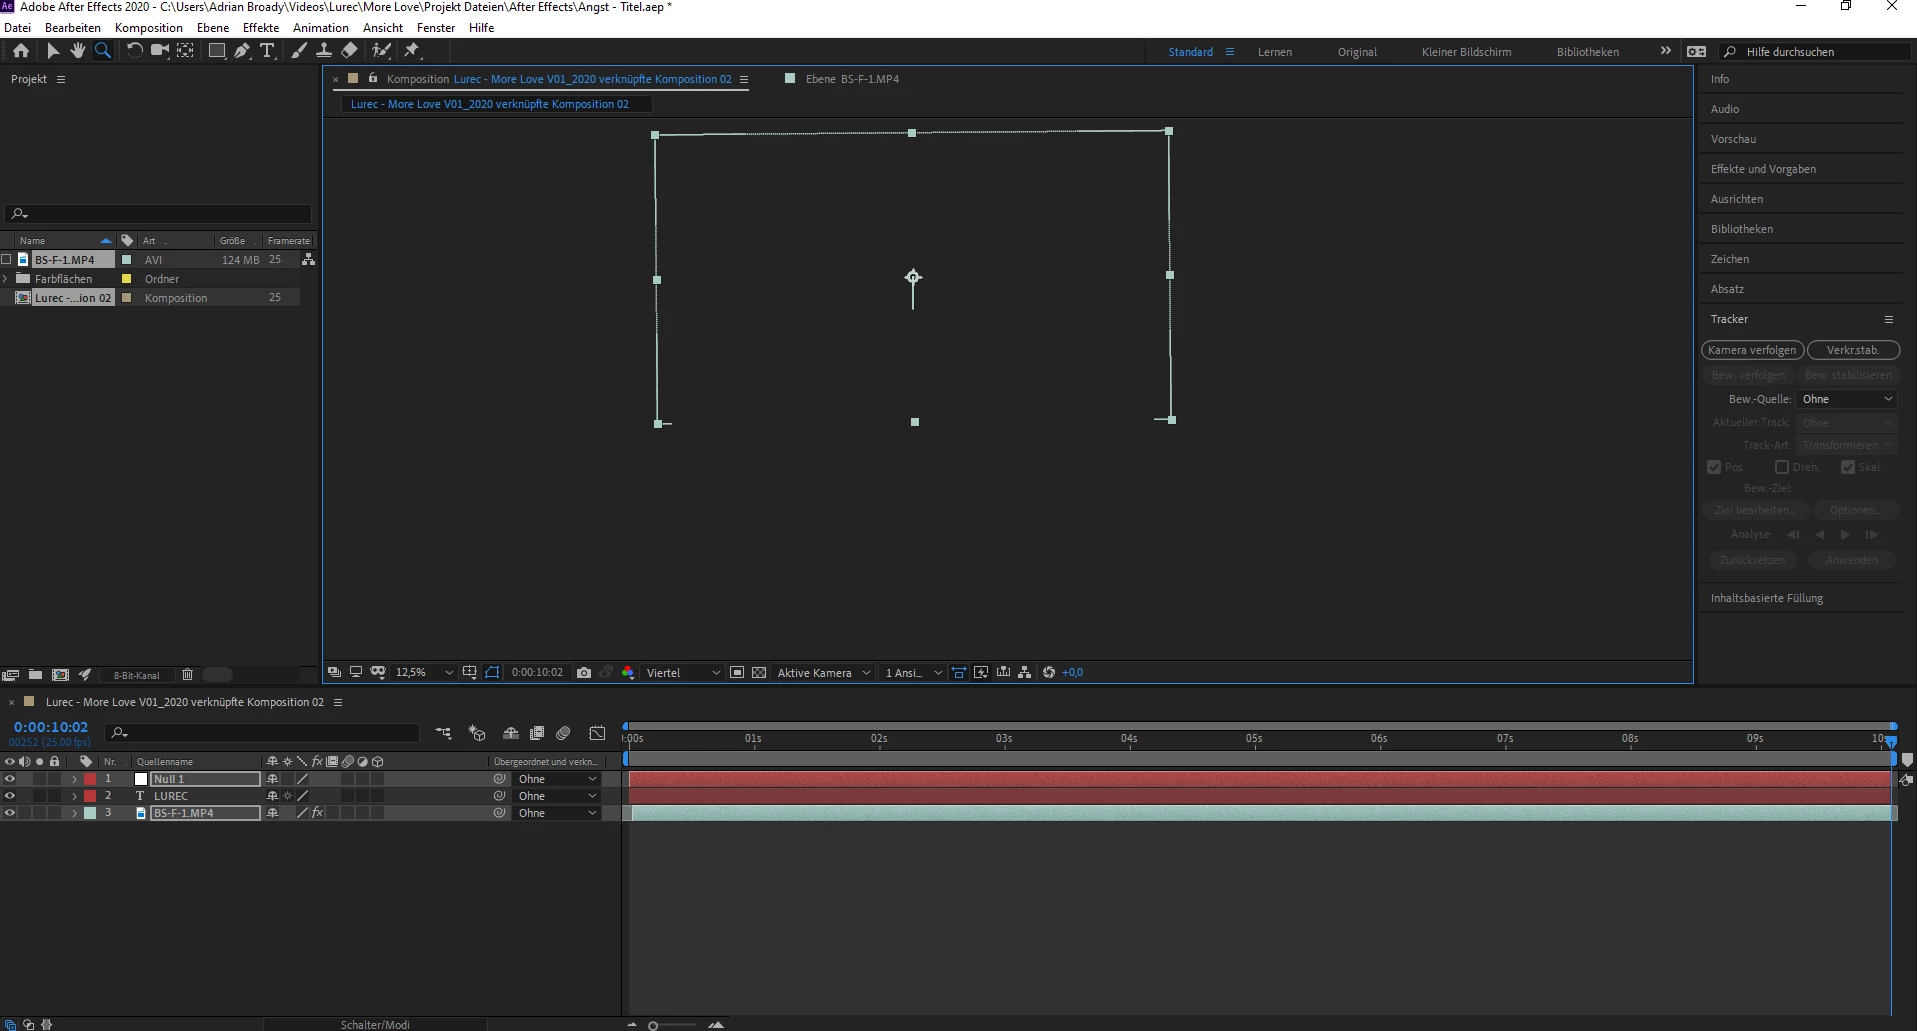Select the Home icon in the toolbar
1917x1031 pixels.
point(21,51)
